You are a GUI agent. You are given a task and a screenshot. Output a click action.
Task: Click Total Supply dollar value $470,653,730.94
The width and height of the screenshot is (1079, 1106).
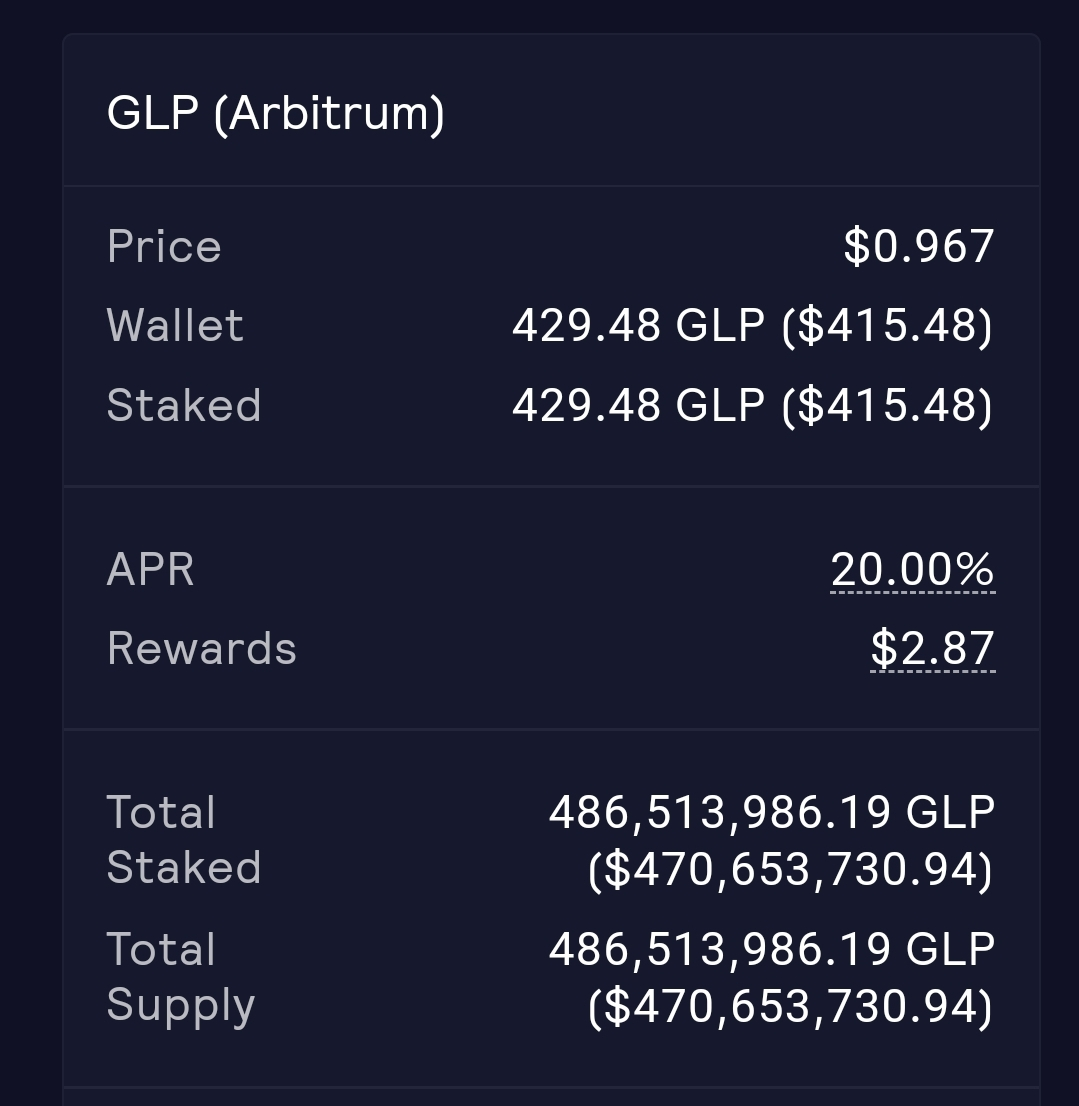[791, 1005]
